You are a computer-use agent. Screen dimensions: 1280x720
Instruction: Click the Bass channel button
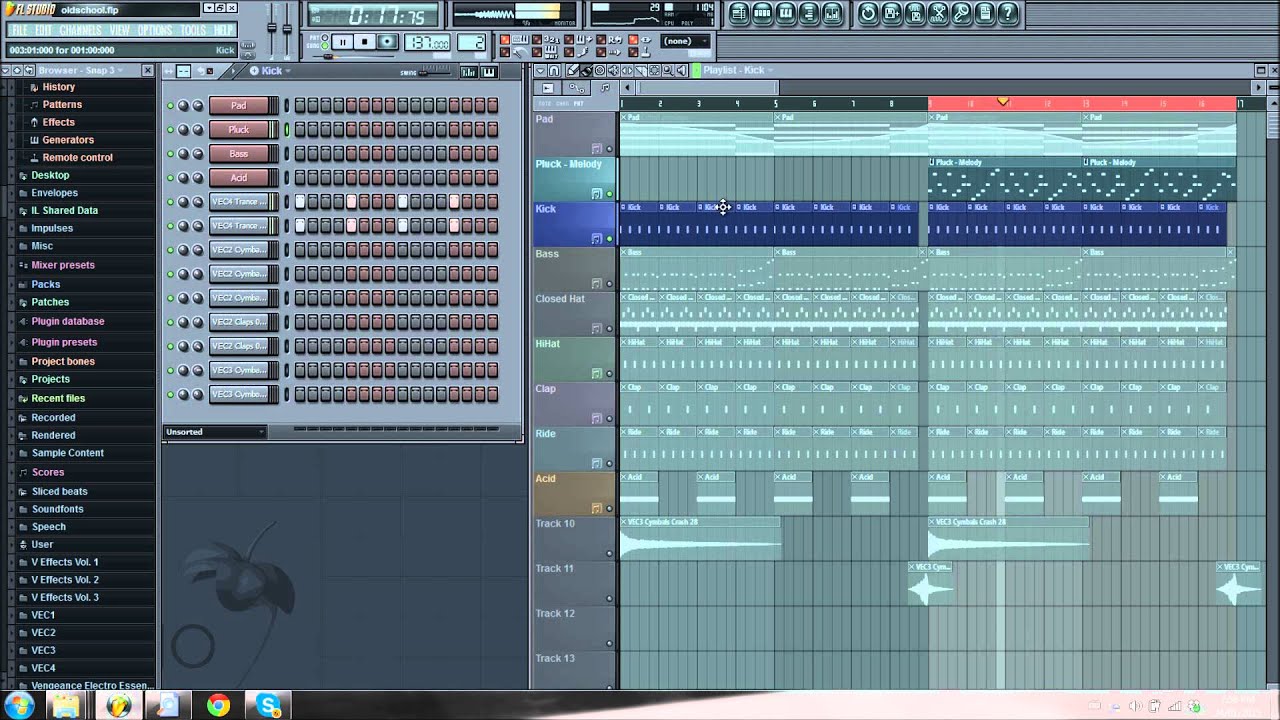[238, 153]
